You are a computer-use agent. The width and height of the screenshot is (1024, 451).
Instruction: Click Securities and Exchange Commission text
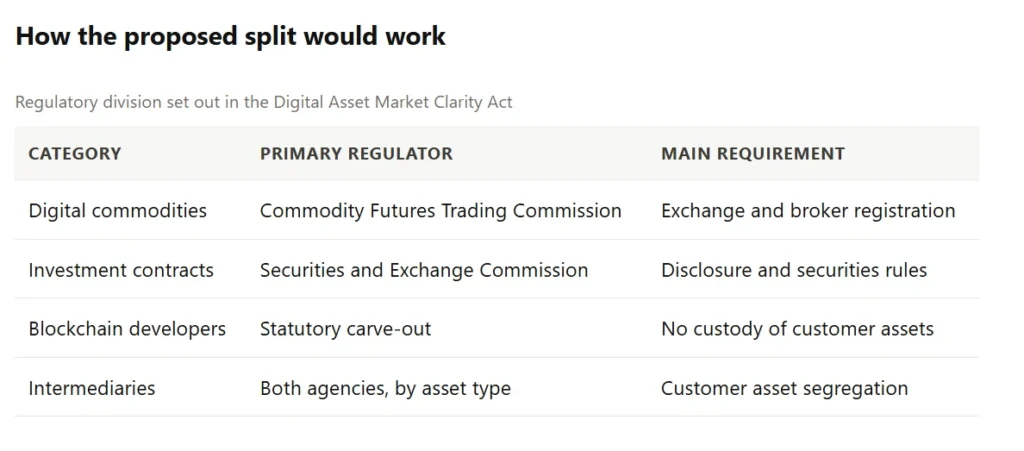(424, 270)
